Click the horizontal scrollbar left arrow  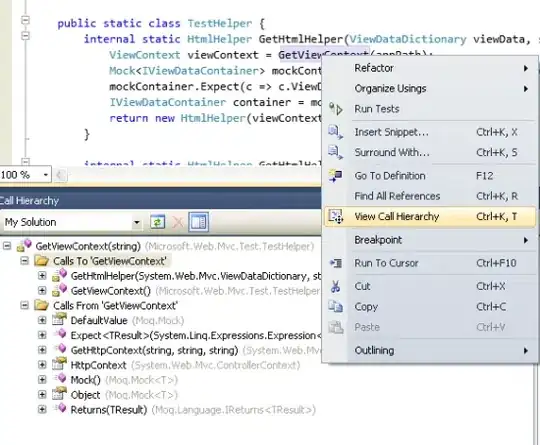click(60, 175)
